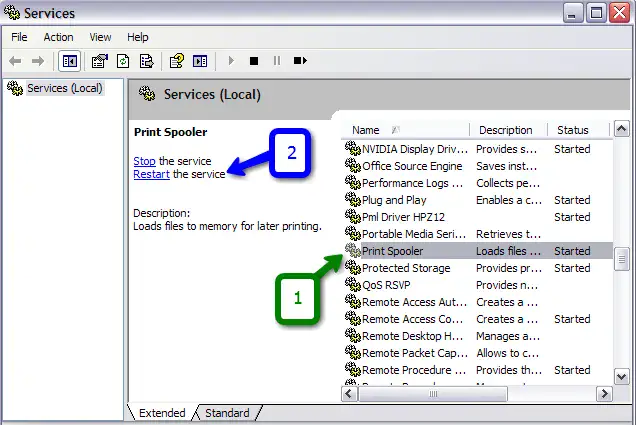Screen dimensions: 636x425
Task: Switch to the Standard tab
Action: pos(227,413)
